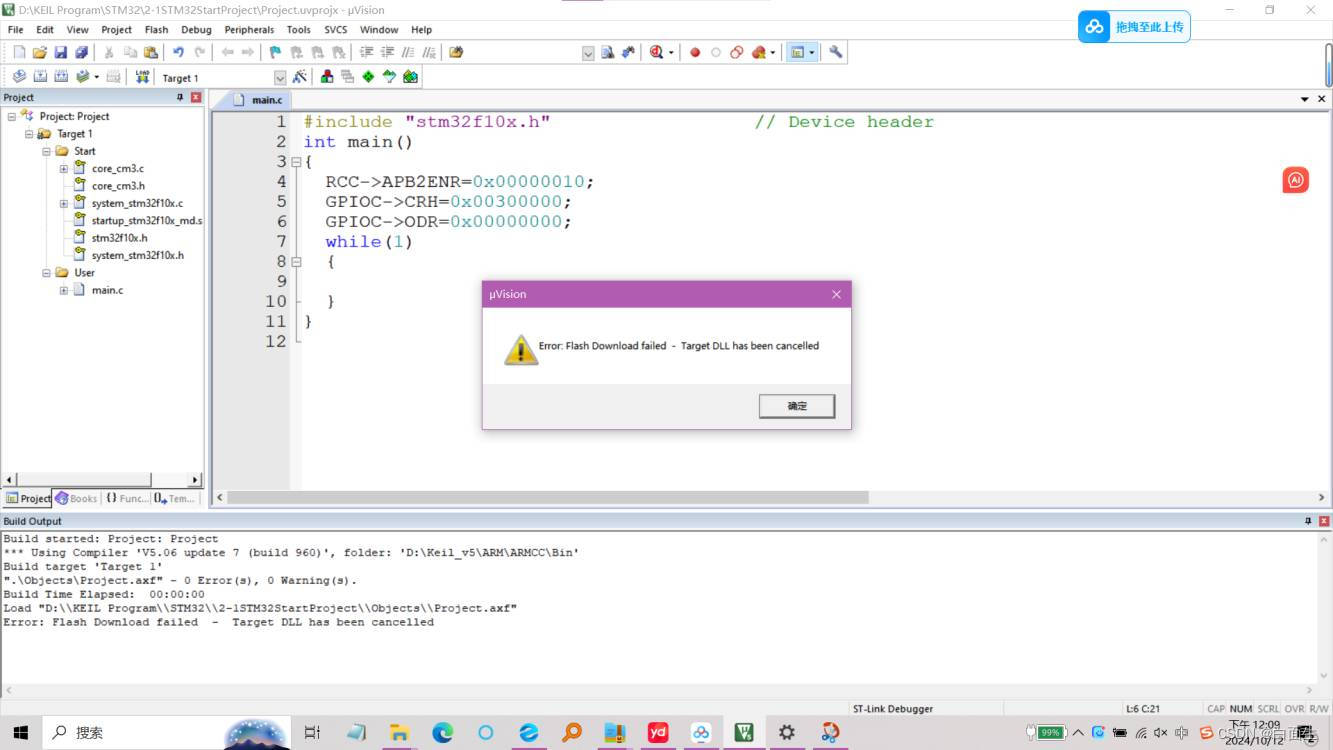The width and height of the screenshot is (1333, 750).
Task: Fold the main function at line 3
Action: click(x=296, y=162)
